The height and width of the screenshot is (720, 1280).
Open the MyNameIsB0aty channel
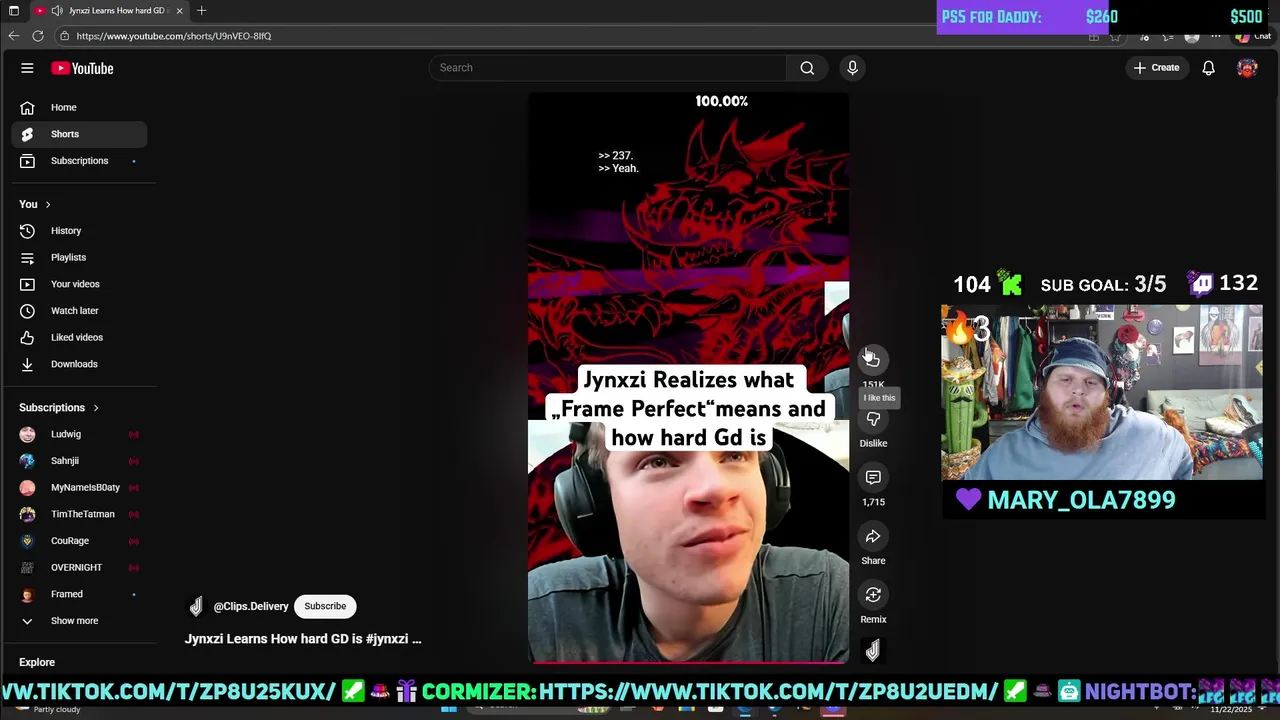pyautogui.click(x=79, y=488)
